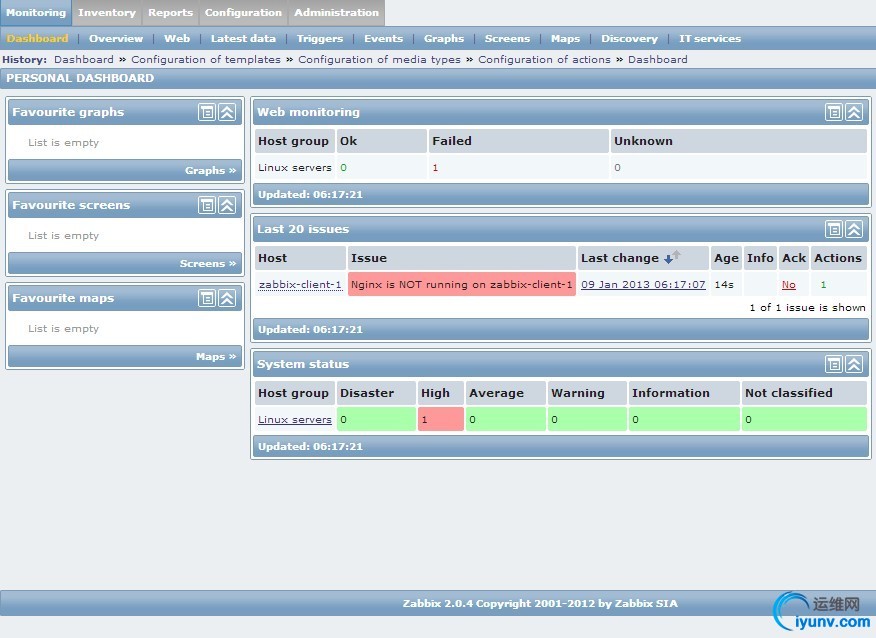
Task: Open host zabbix-client-1 link
Action: click(x=300, y=284)
